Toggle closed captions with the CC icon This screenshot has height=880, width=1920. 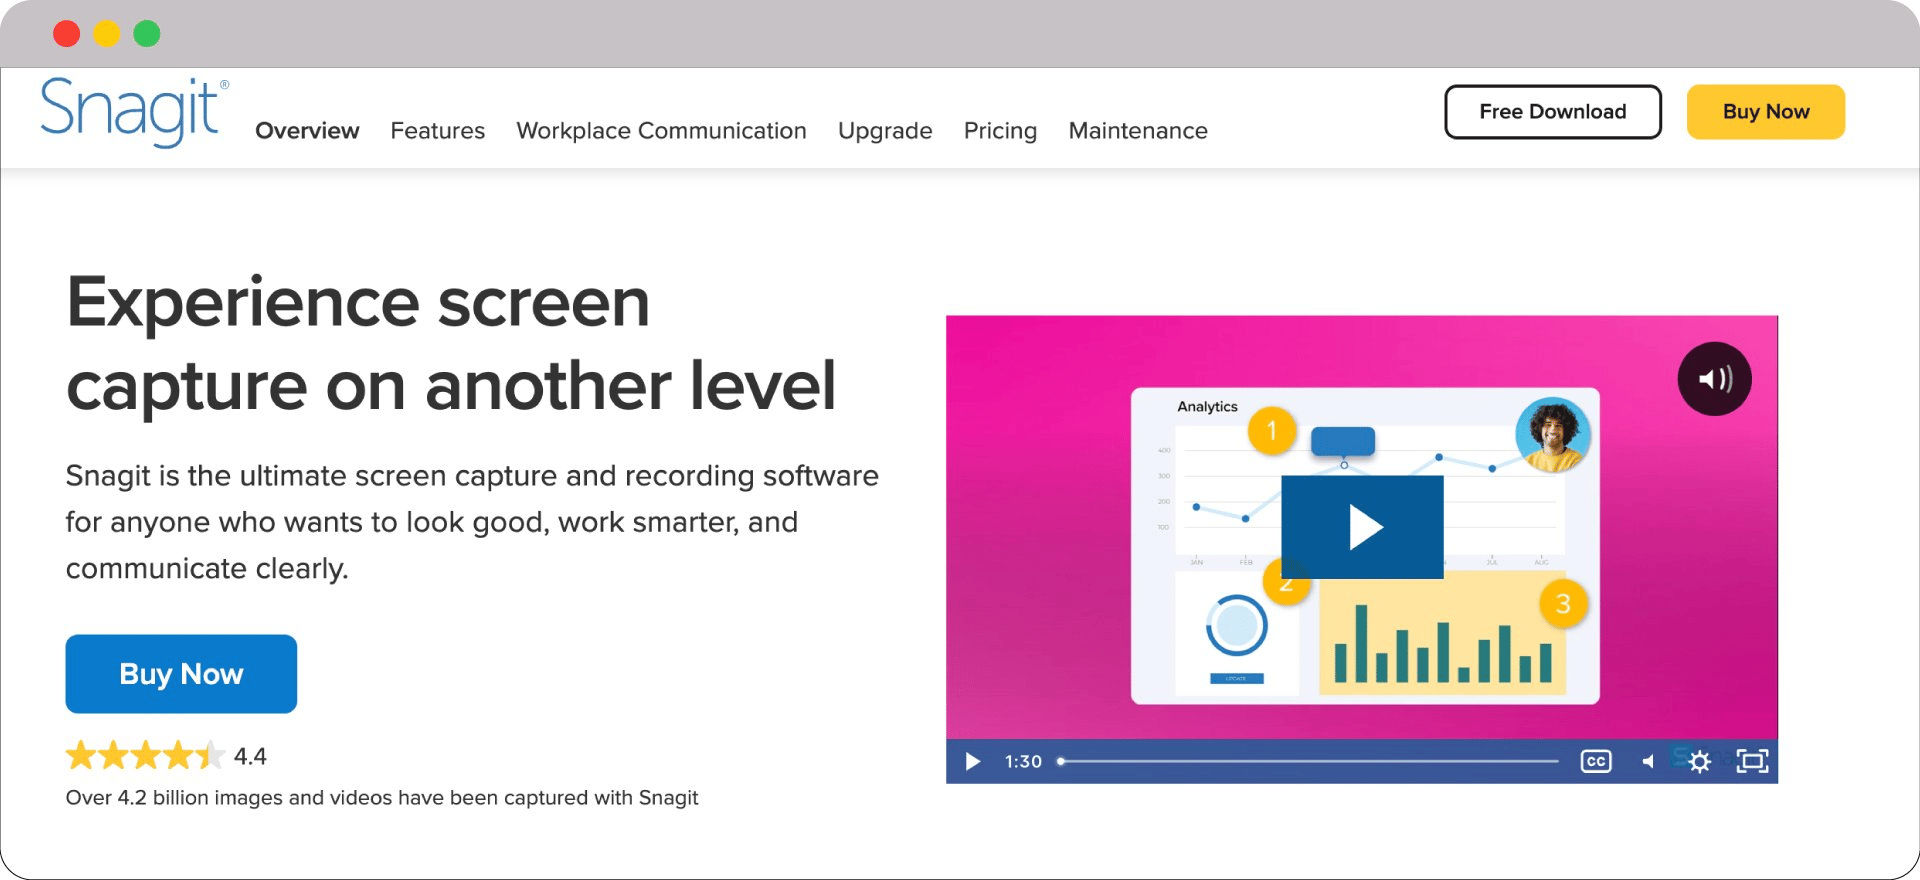(x=1595, y=761)
